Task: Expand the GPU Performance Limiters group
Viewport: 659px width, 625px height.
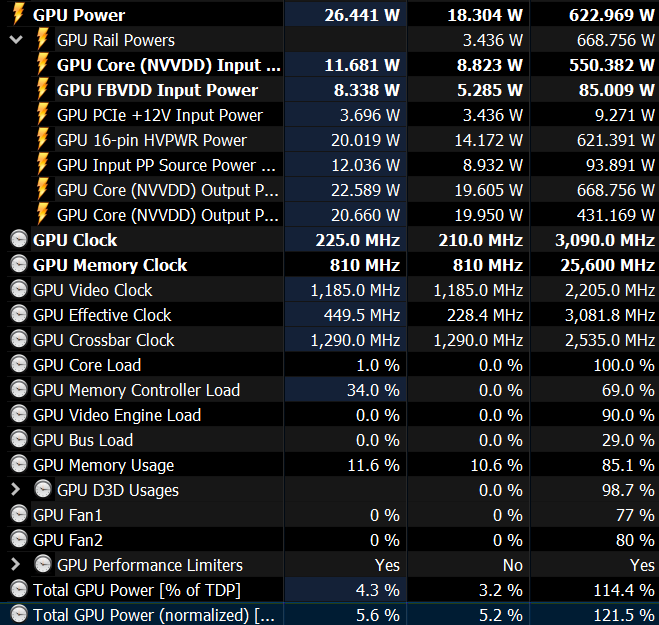Action: [16, 564]
